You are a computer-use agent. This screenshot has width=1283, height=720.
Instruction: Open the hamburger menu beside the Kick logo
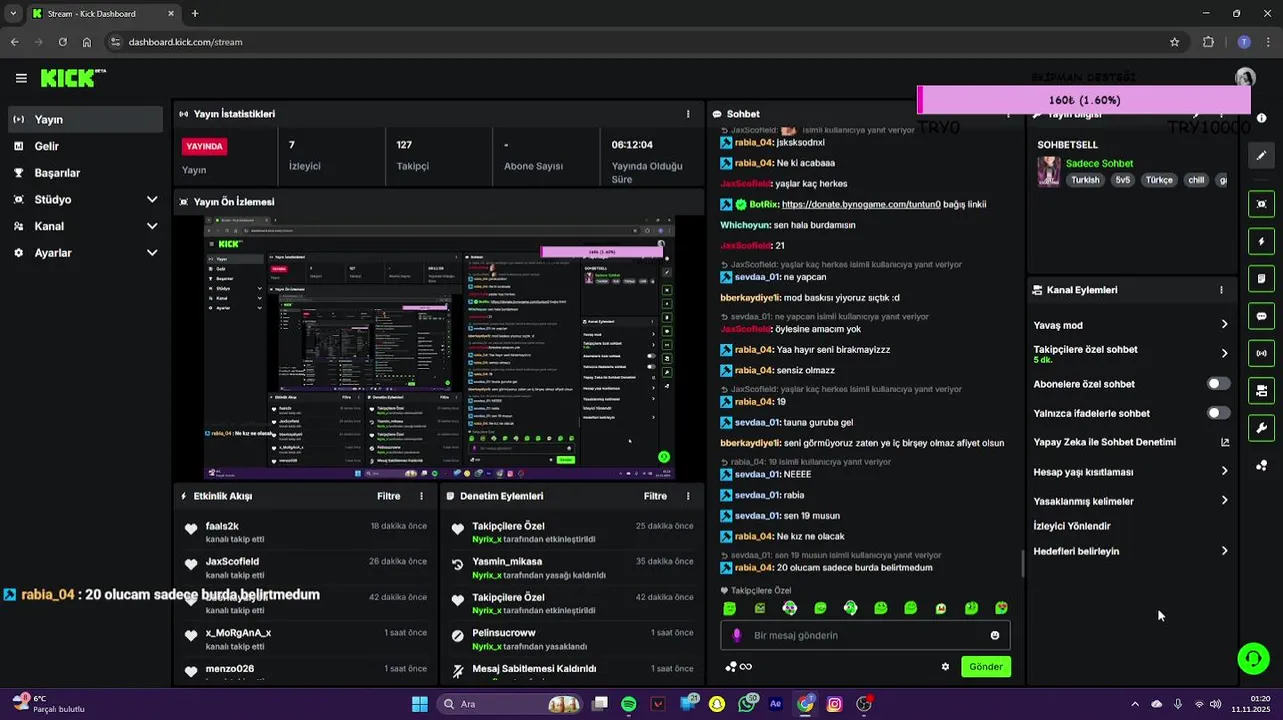21,78
